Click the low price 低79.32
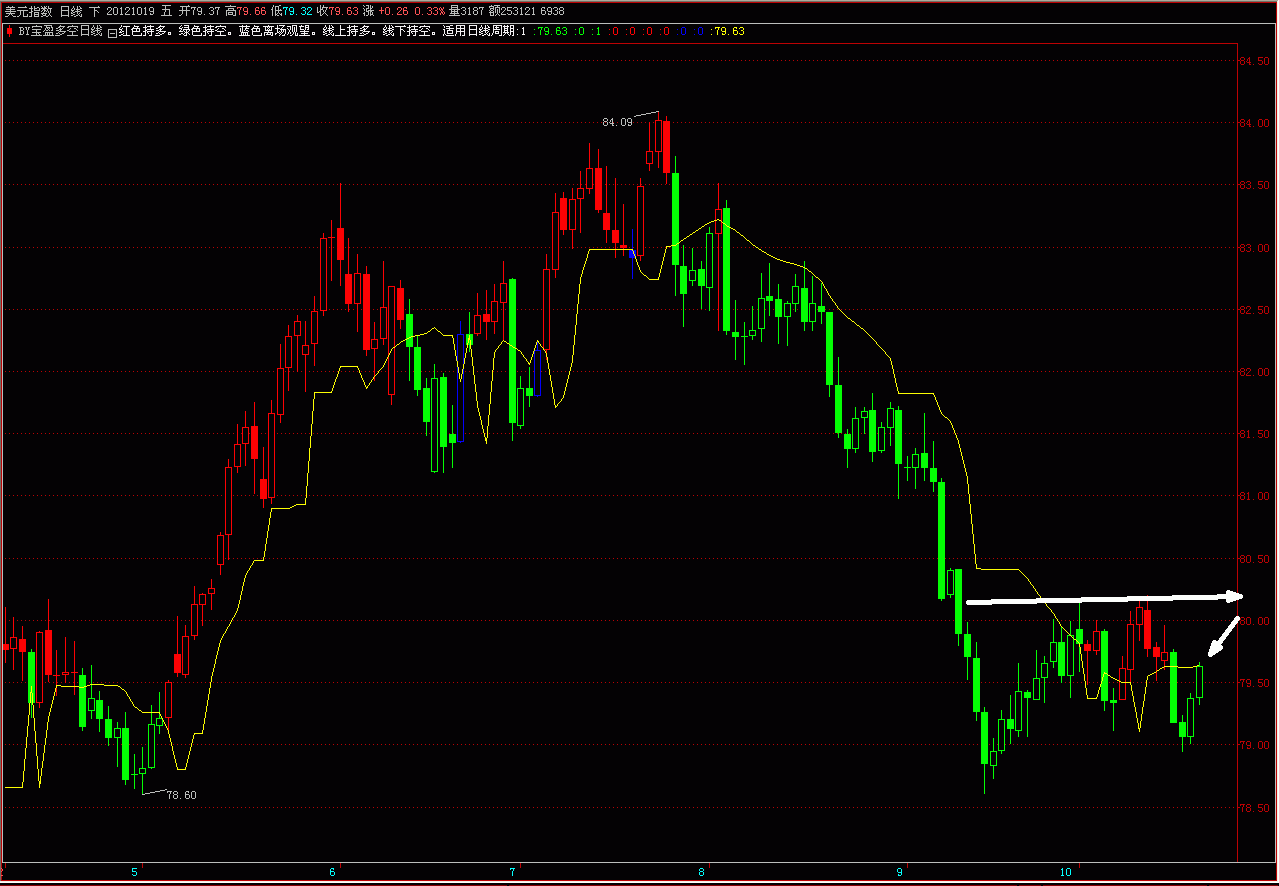The height and width of the screenshot is (886, 1279). point(291,11)
